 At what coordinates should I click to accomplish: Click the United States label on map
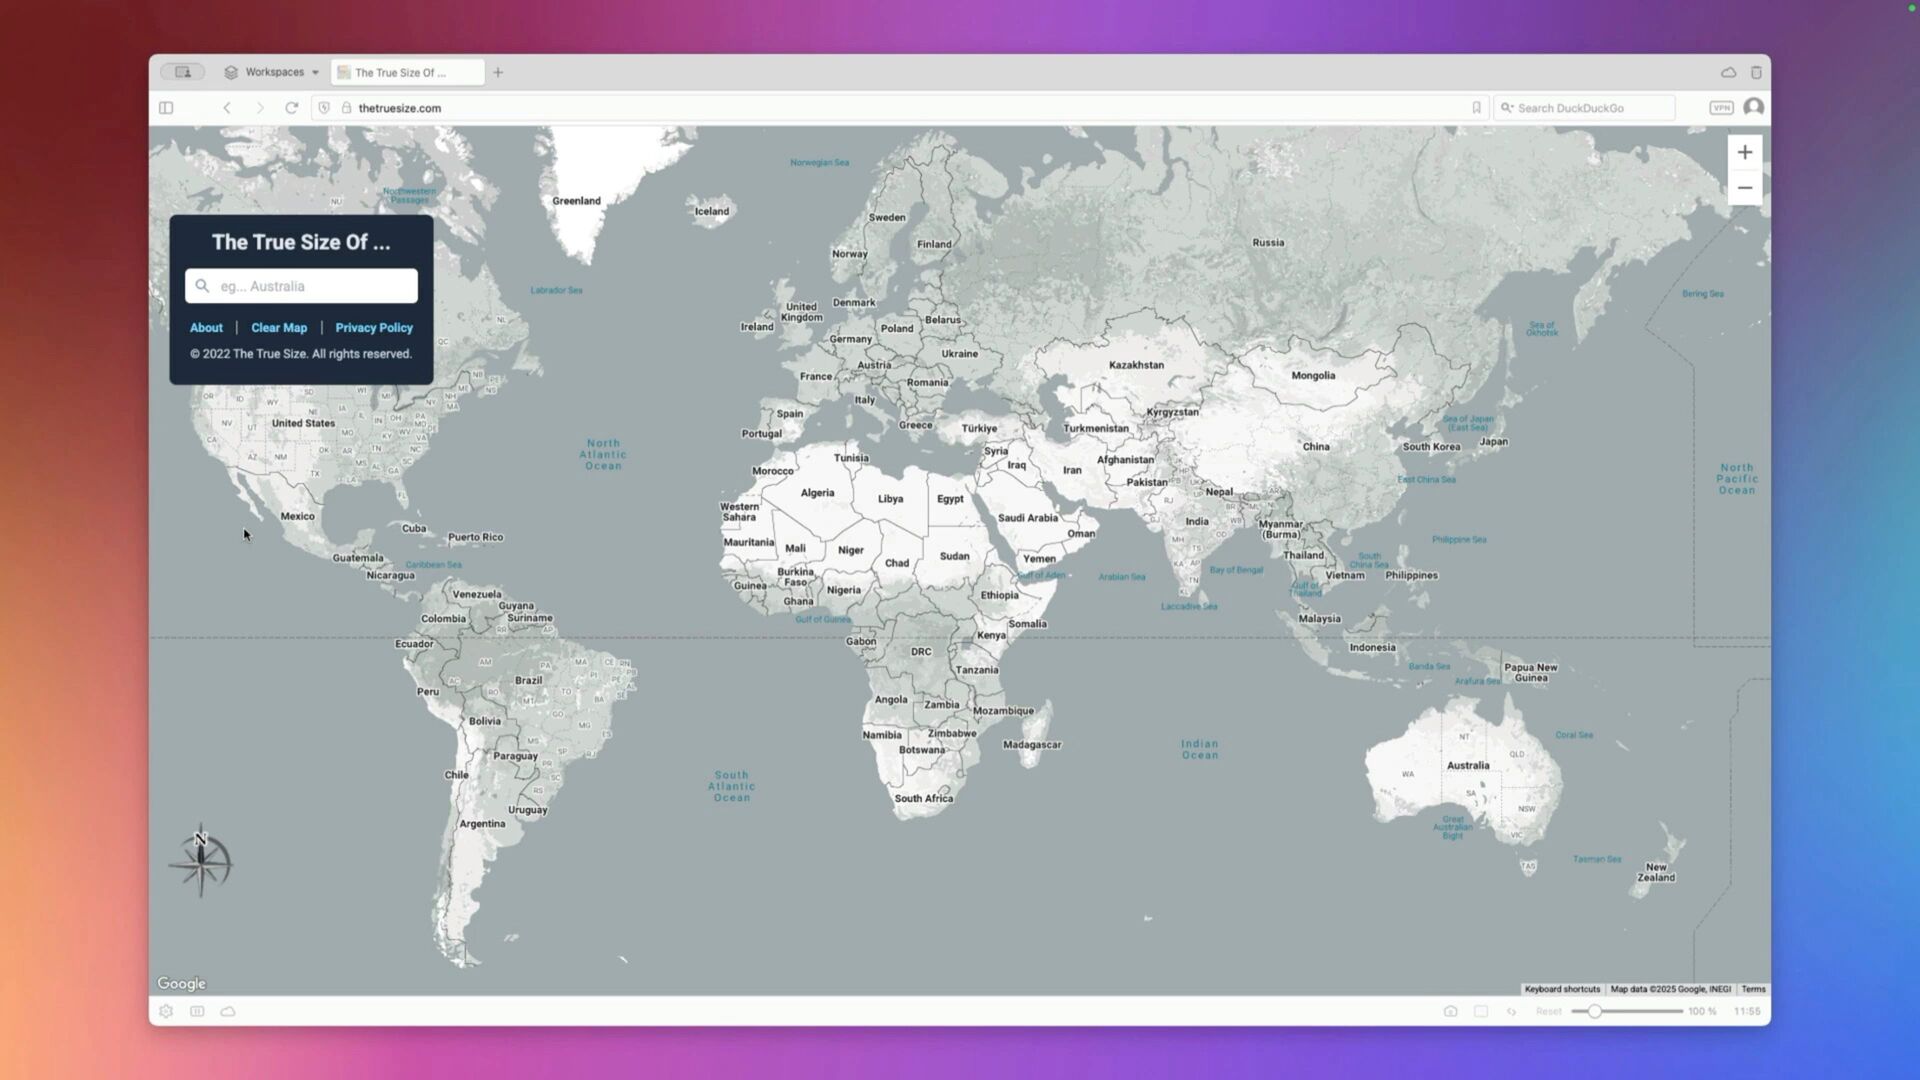click(303, 423)
